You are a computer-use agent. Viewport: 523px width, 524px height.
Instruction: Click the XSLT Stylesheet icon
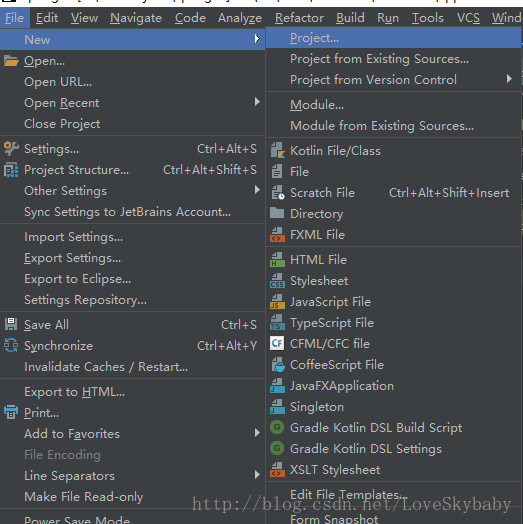click(x=277, y=470)
